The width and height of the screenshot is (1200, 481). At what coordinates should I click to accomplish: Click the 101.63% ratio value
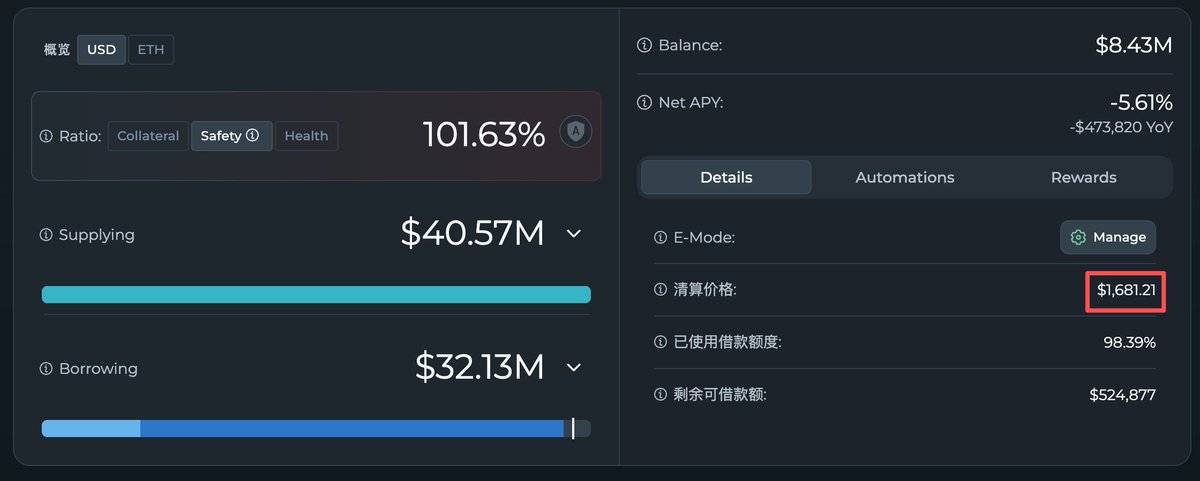(x=484, y=135)
